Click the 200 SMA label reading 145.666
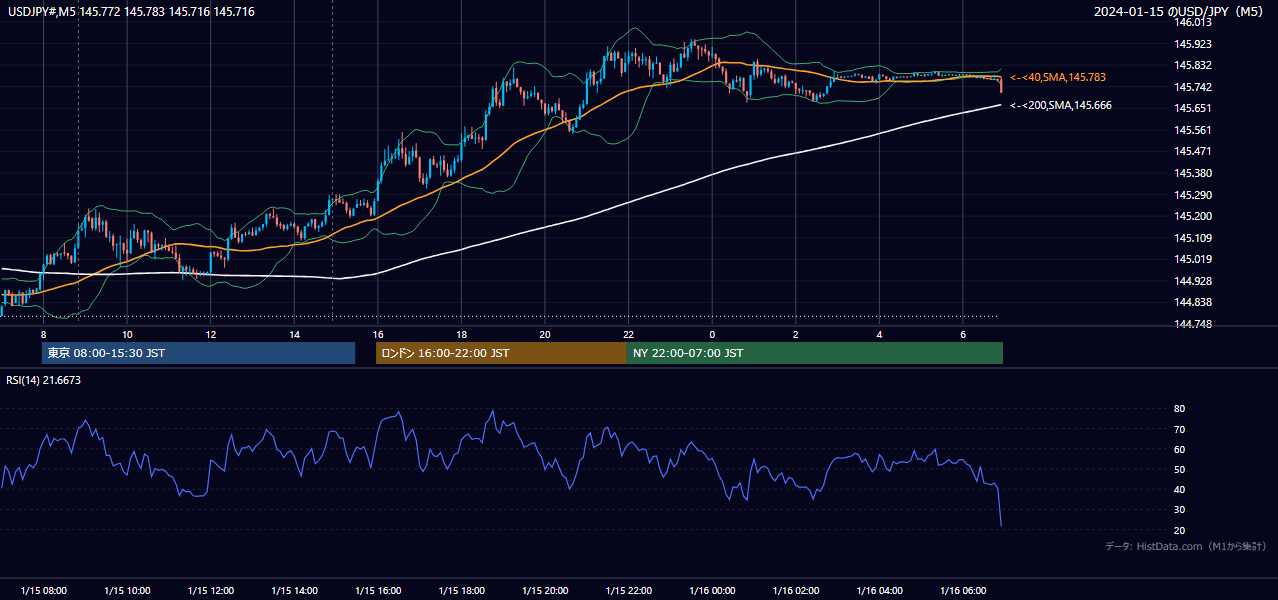Image resolution: width=1278 pixels, height=600 pixels. point(1061,105)
